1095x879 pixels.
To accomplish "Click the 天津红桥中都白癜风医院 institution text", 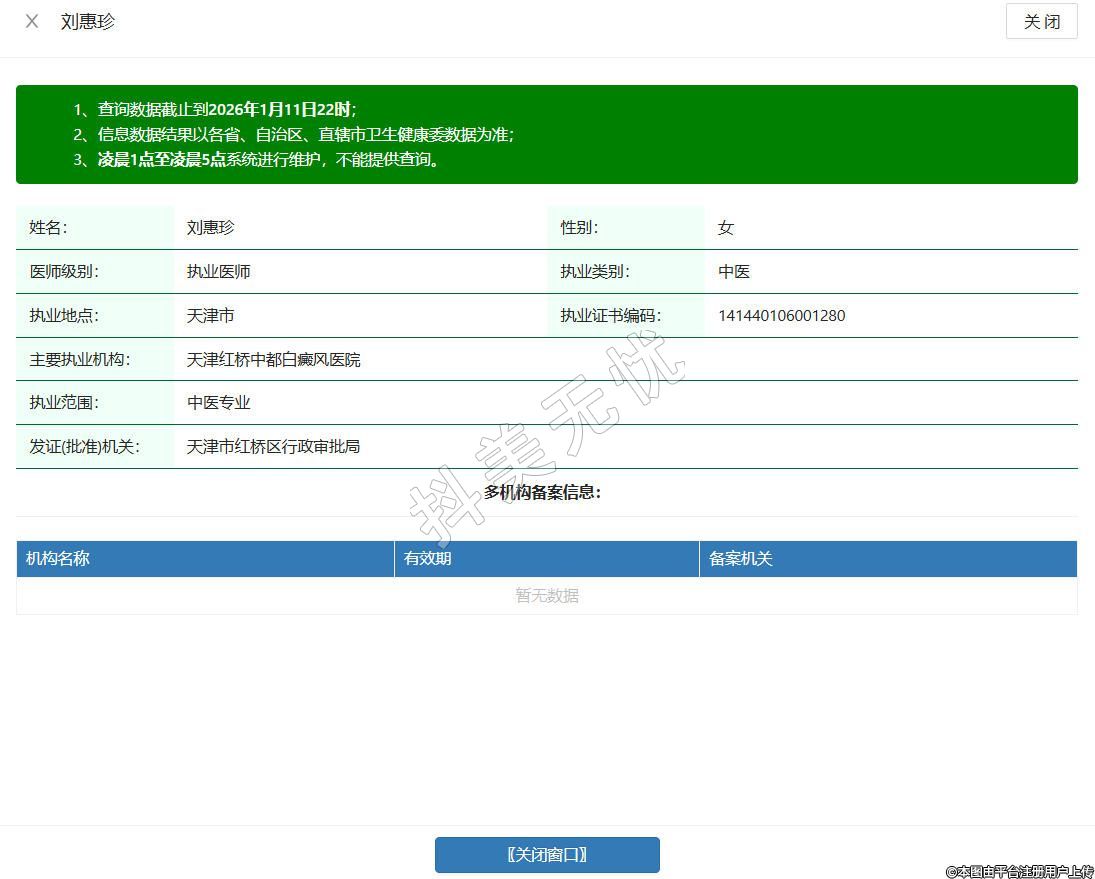I will tap(274, 360).
